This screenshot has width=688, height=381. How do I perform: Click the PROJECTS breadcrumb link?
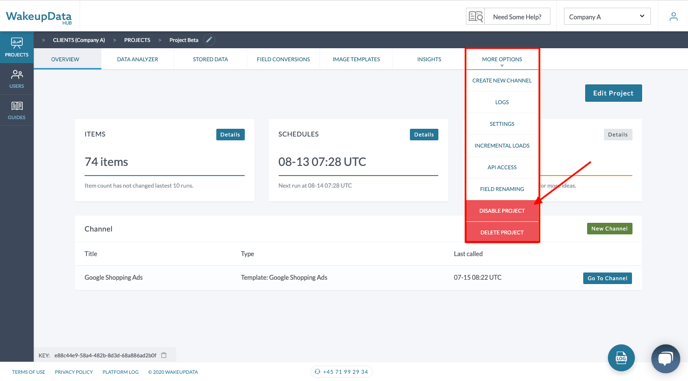(137, 40)
